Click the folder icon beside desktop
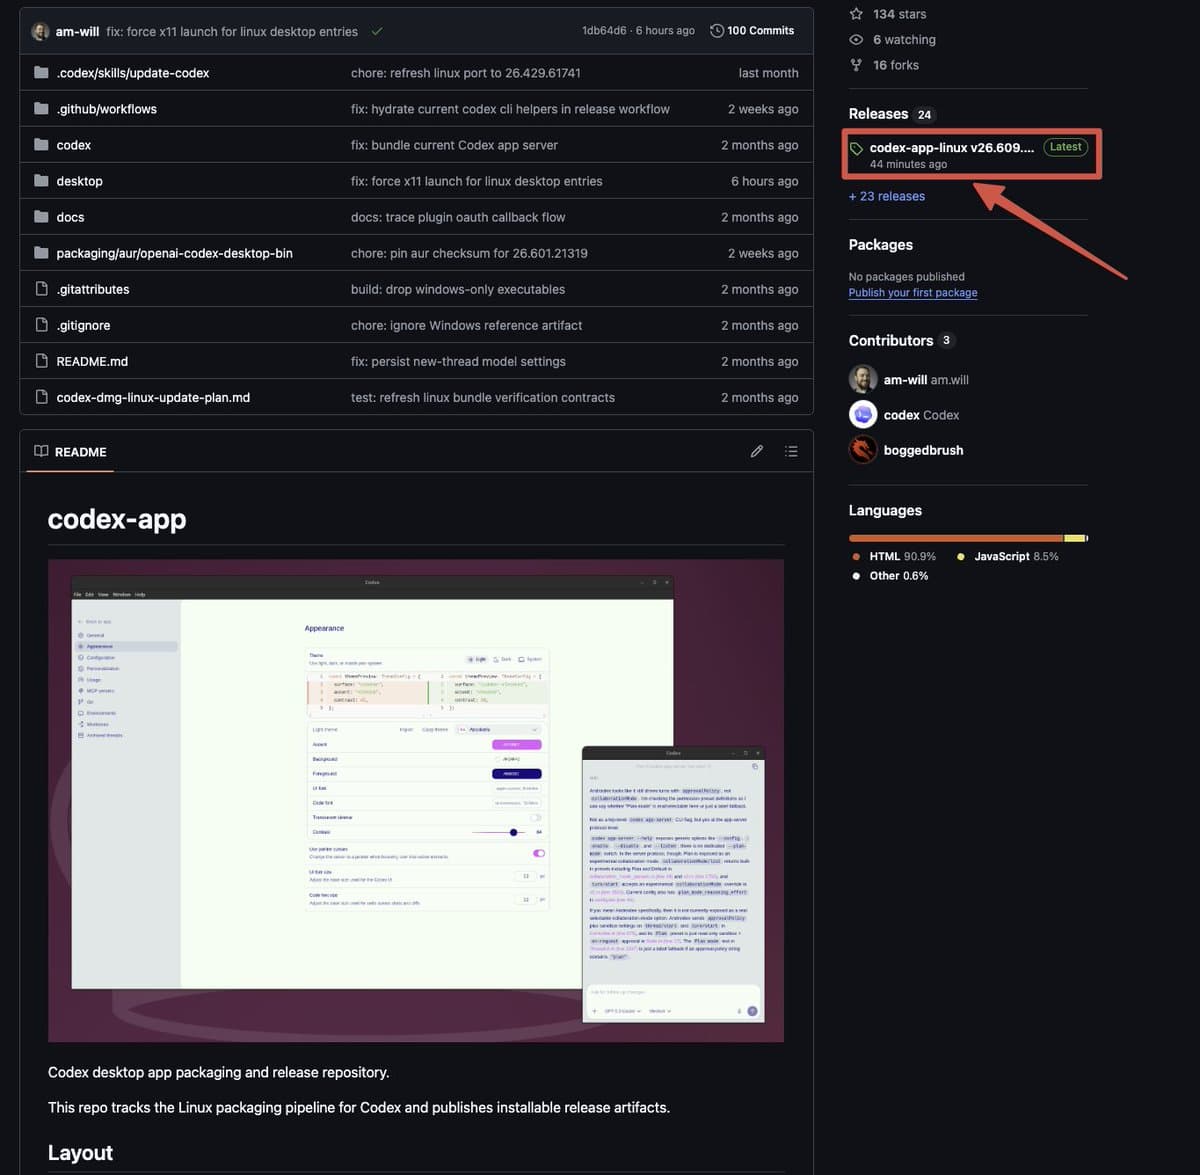1200x1175 pixels. pyautogui.click(x=41, y=181)
